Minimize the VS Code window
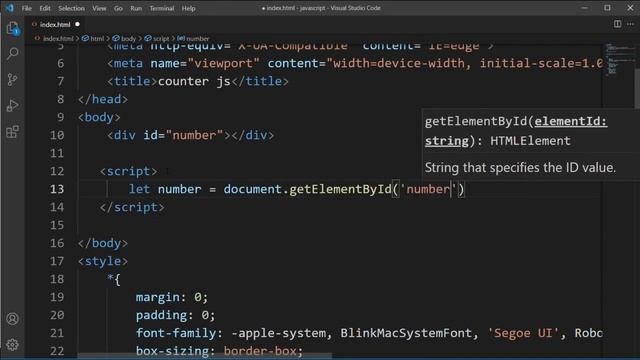This screenshot has width=640, height=360. [x=584, y=8]
